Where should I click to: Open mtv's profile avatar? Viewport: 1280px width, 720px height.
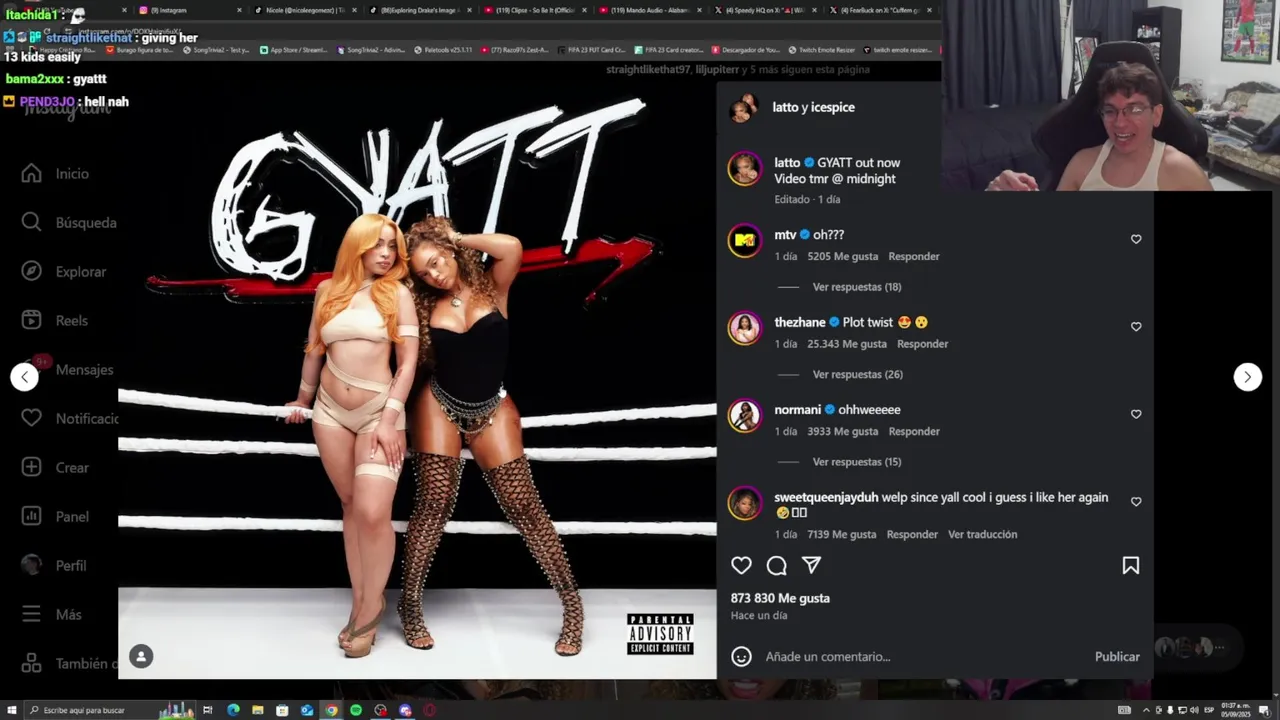[x=744, y=240]
